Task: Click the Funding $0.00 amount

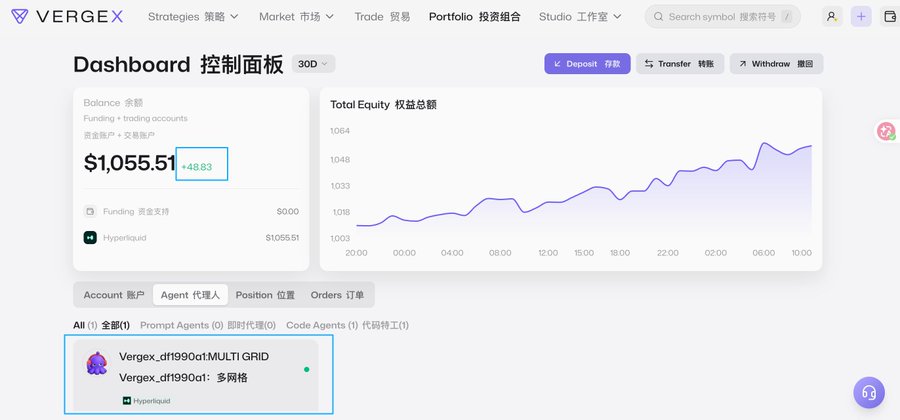Action: tap(288, 211)
